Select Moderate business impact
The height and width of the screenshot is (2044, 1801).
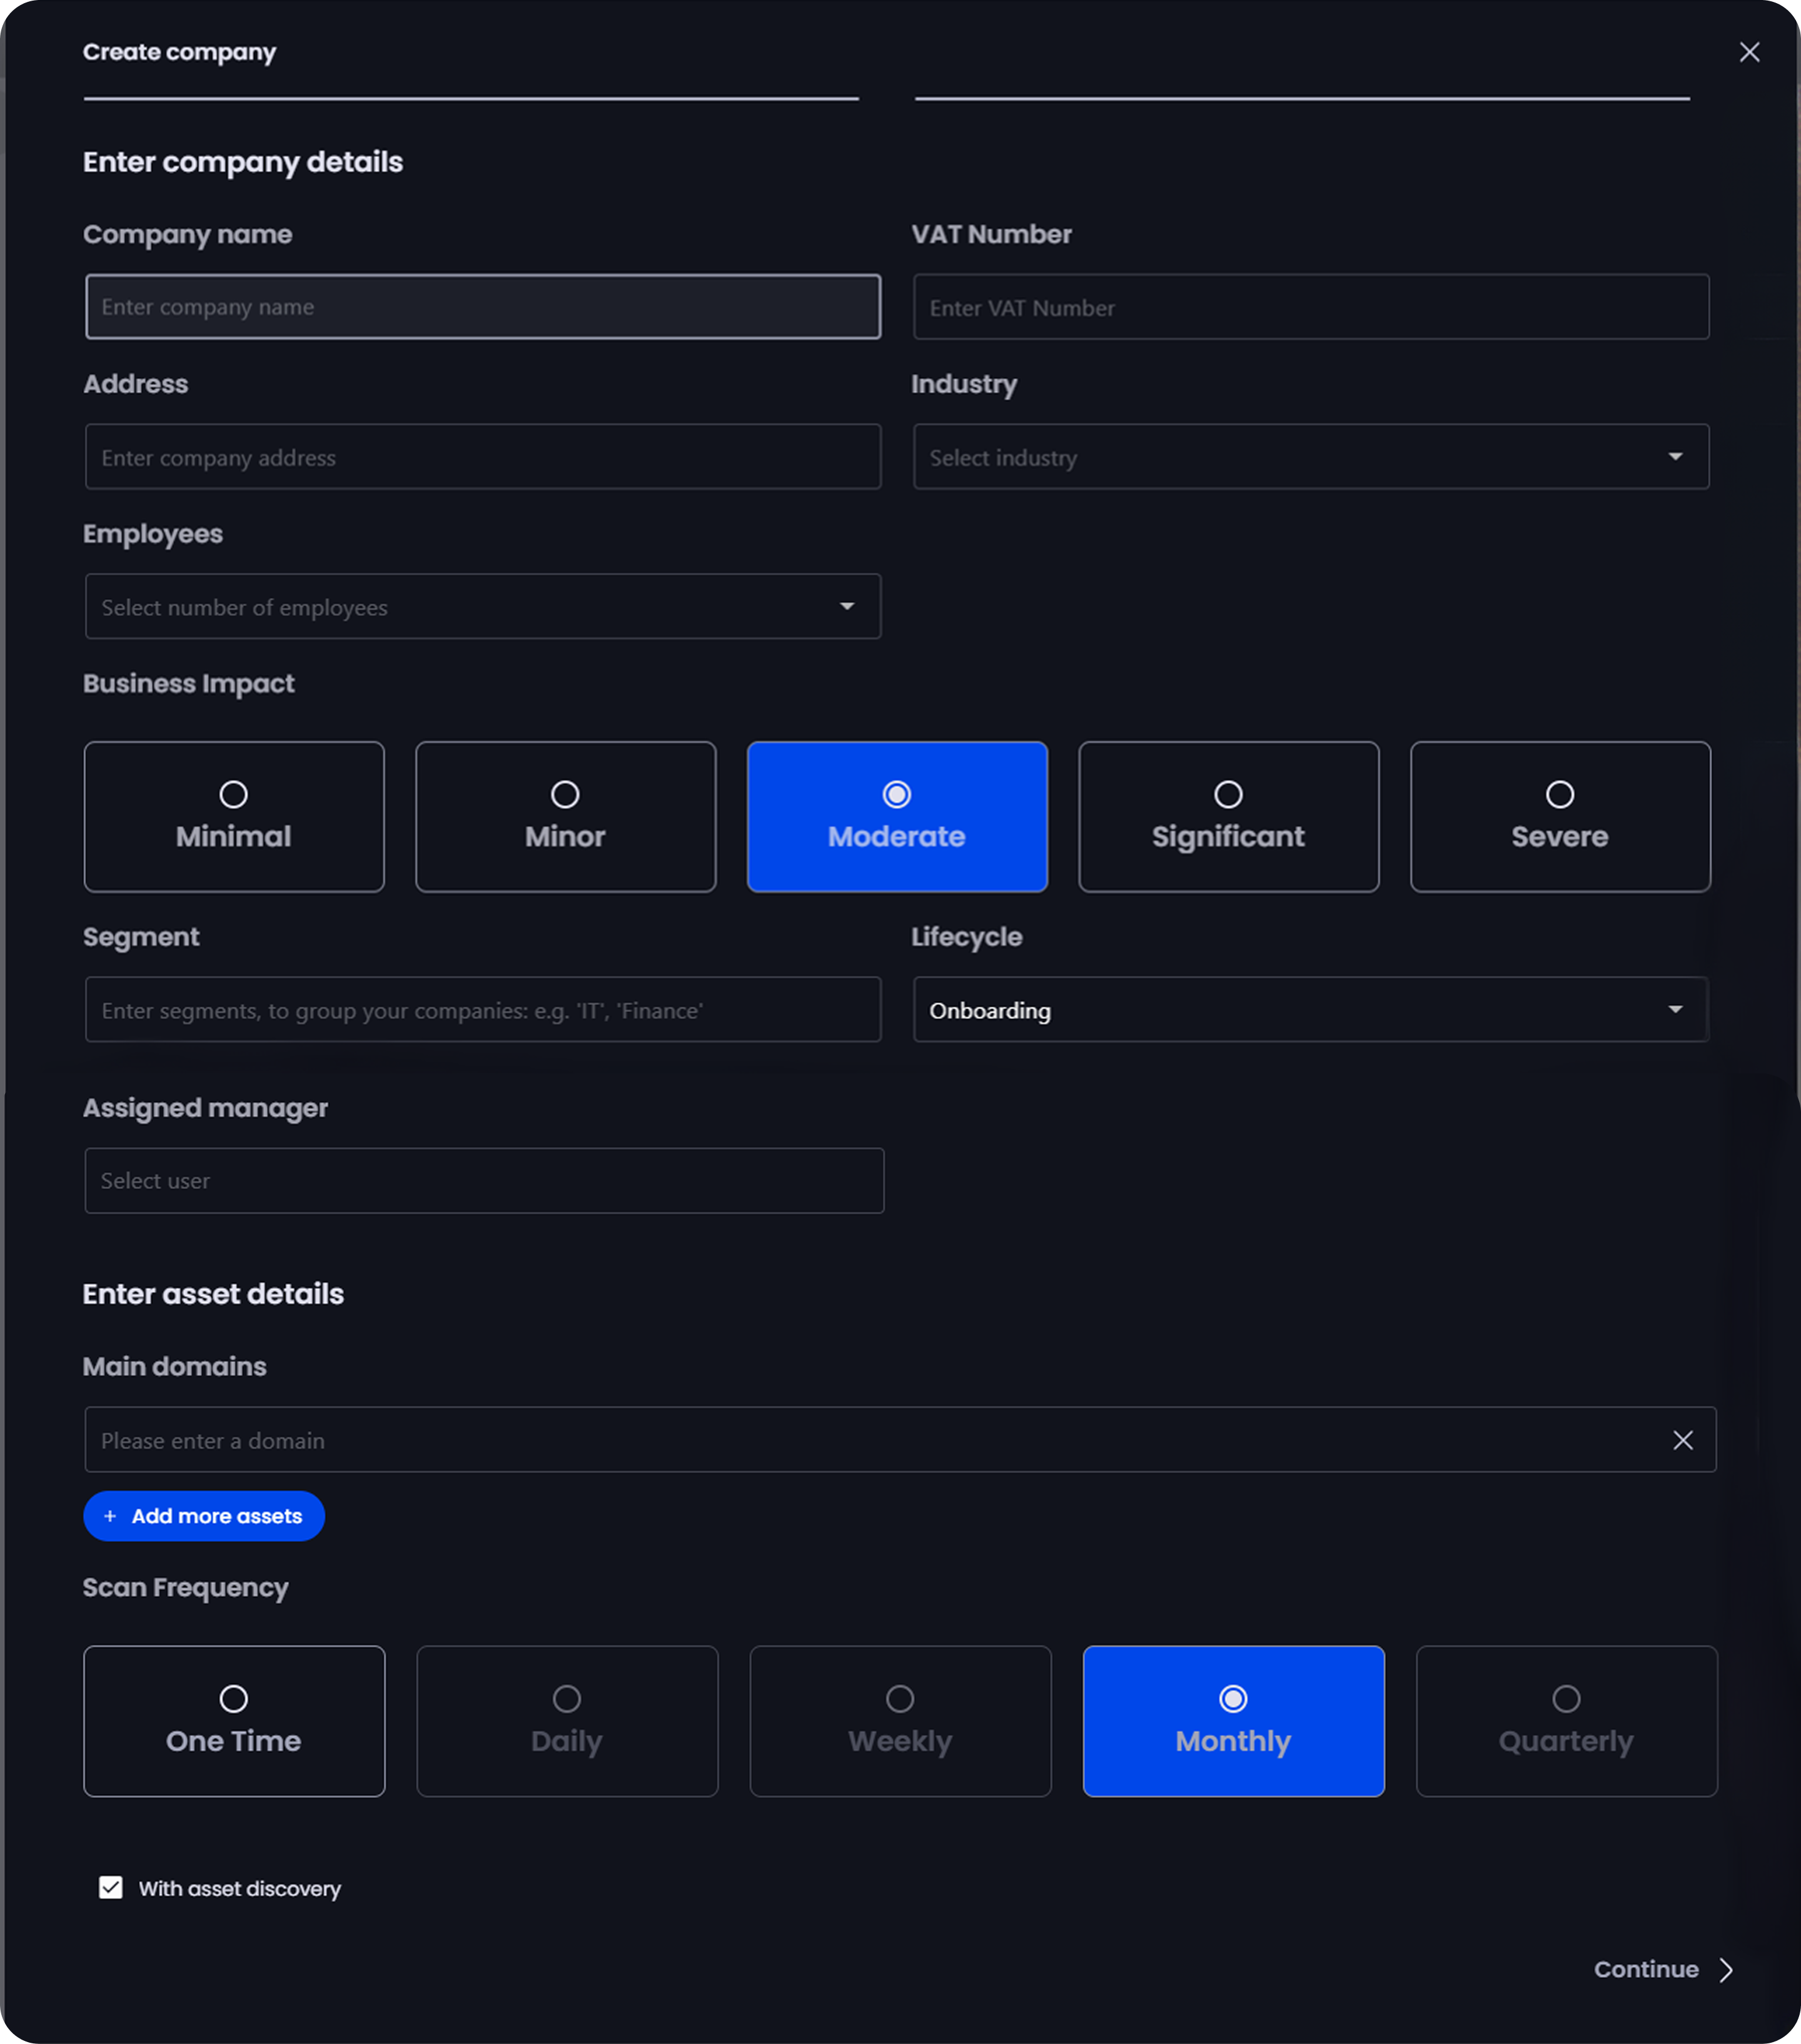(898, 817)
